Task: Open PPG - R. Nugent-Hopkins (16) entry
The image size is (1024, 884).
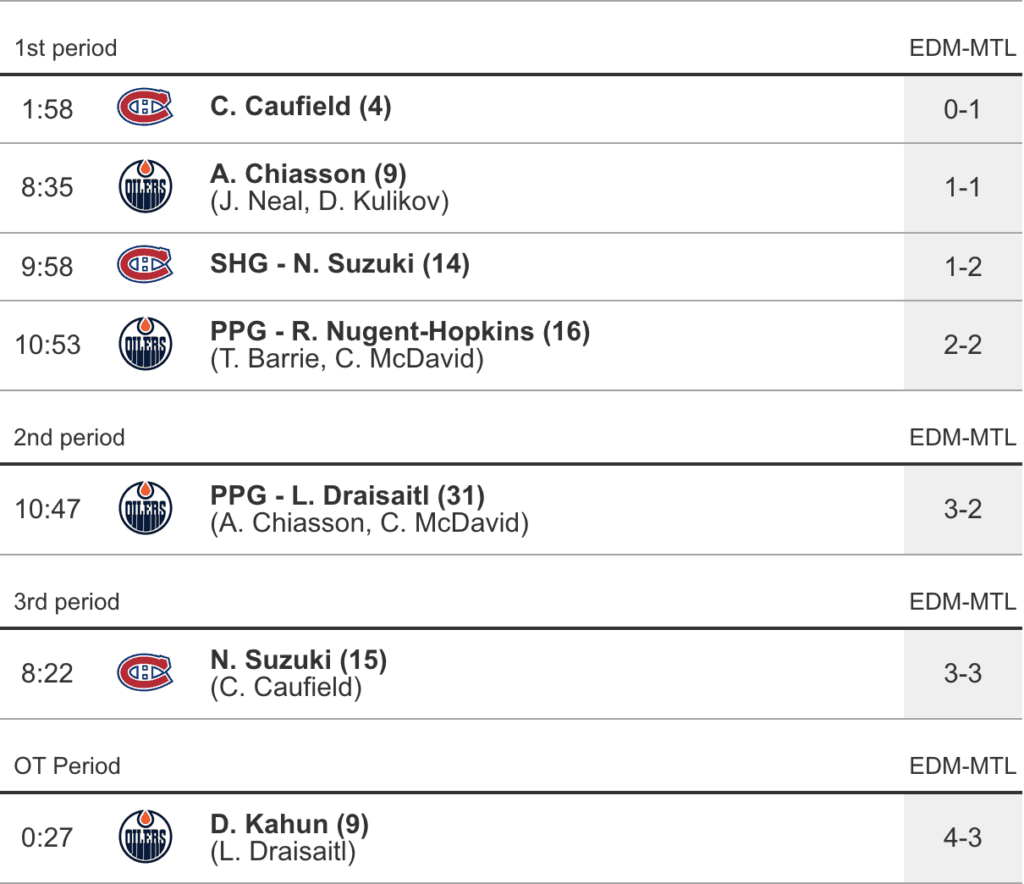Action: (400, 331)
